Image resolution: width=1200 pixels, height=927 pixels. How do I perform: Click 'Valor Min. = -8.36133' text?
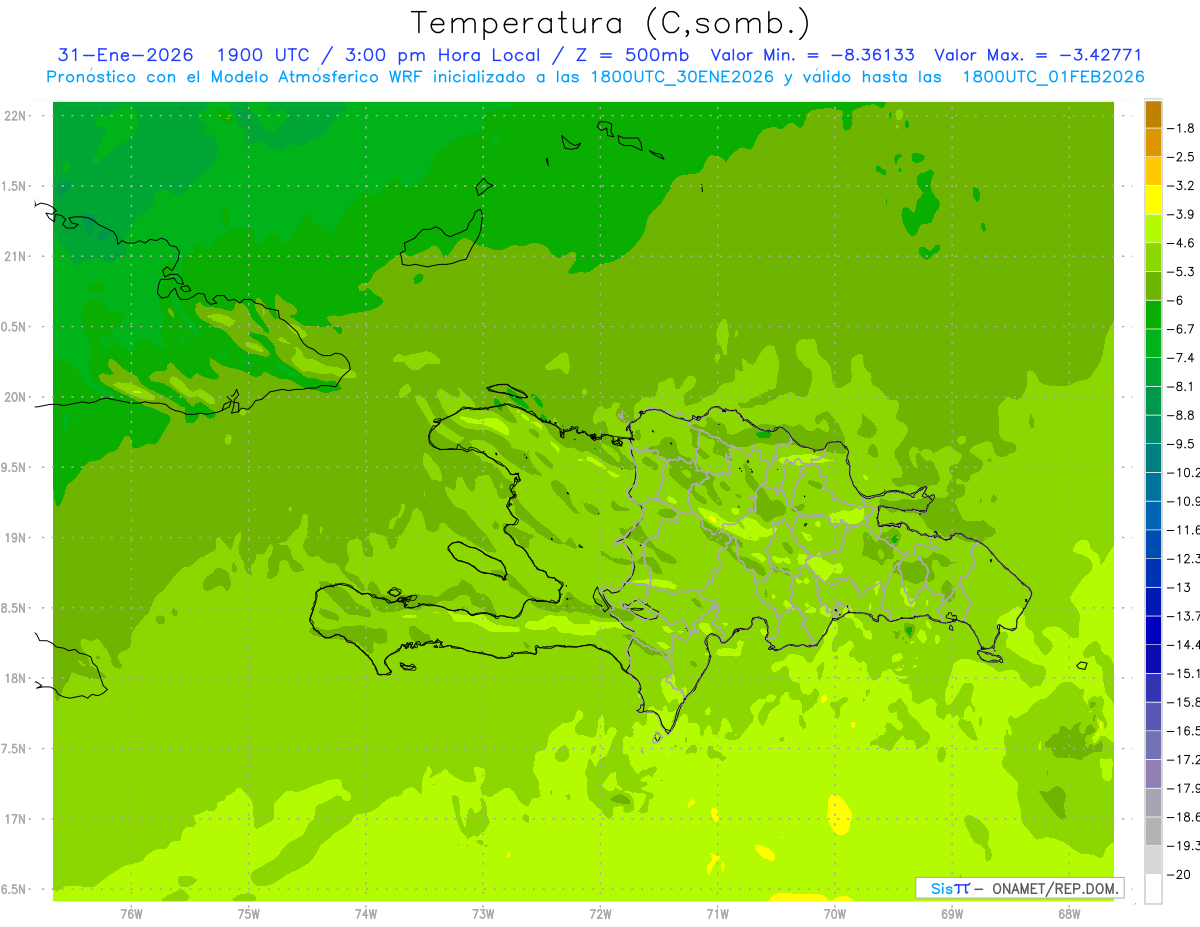pos(812,55)
